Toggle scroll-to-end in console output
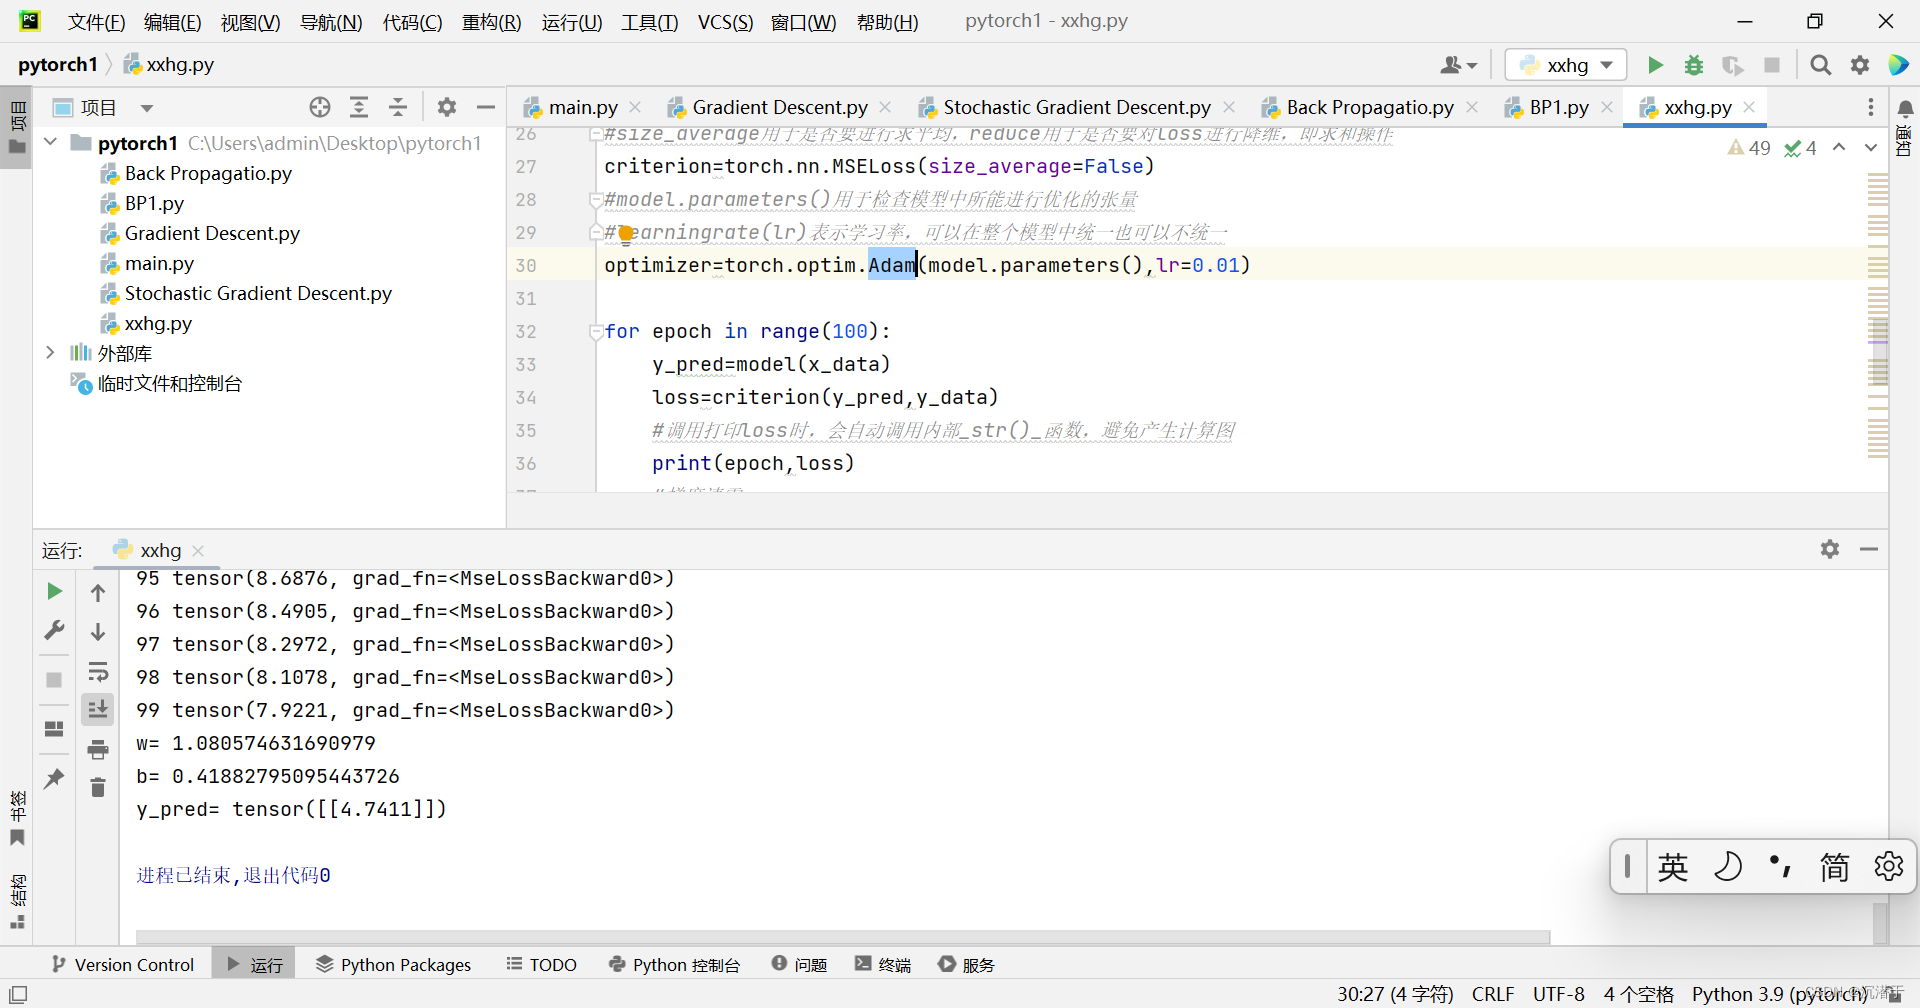The image size is (1920, 1008). (98, 708)
